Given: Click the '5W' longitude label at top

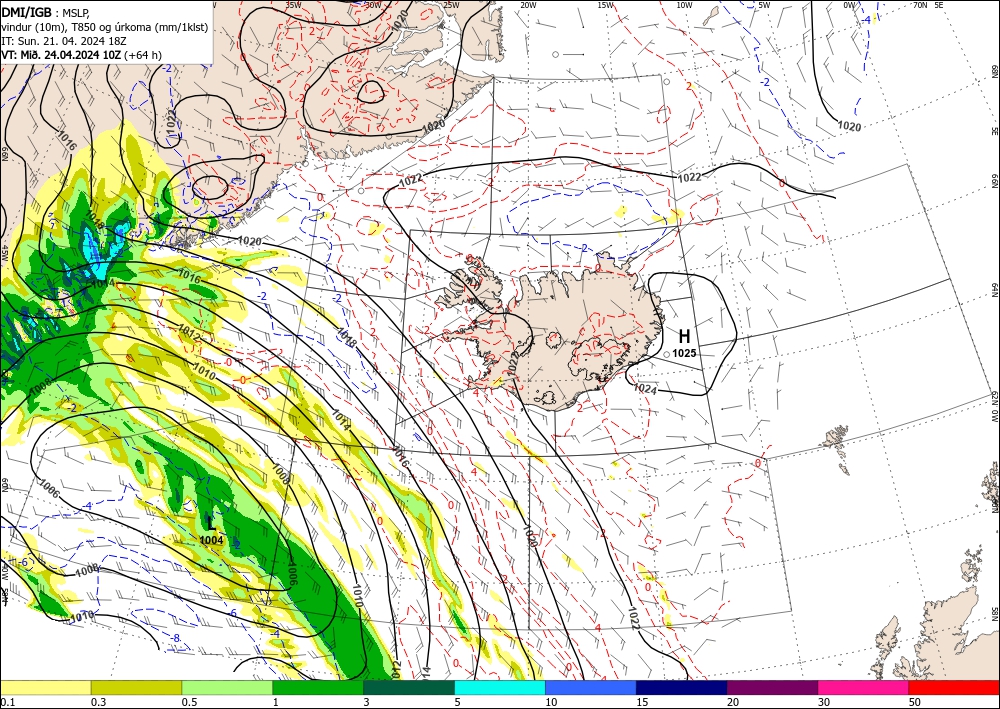Looking at the screenshot, I should pyautogui.click(x=764, y=5).
